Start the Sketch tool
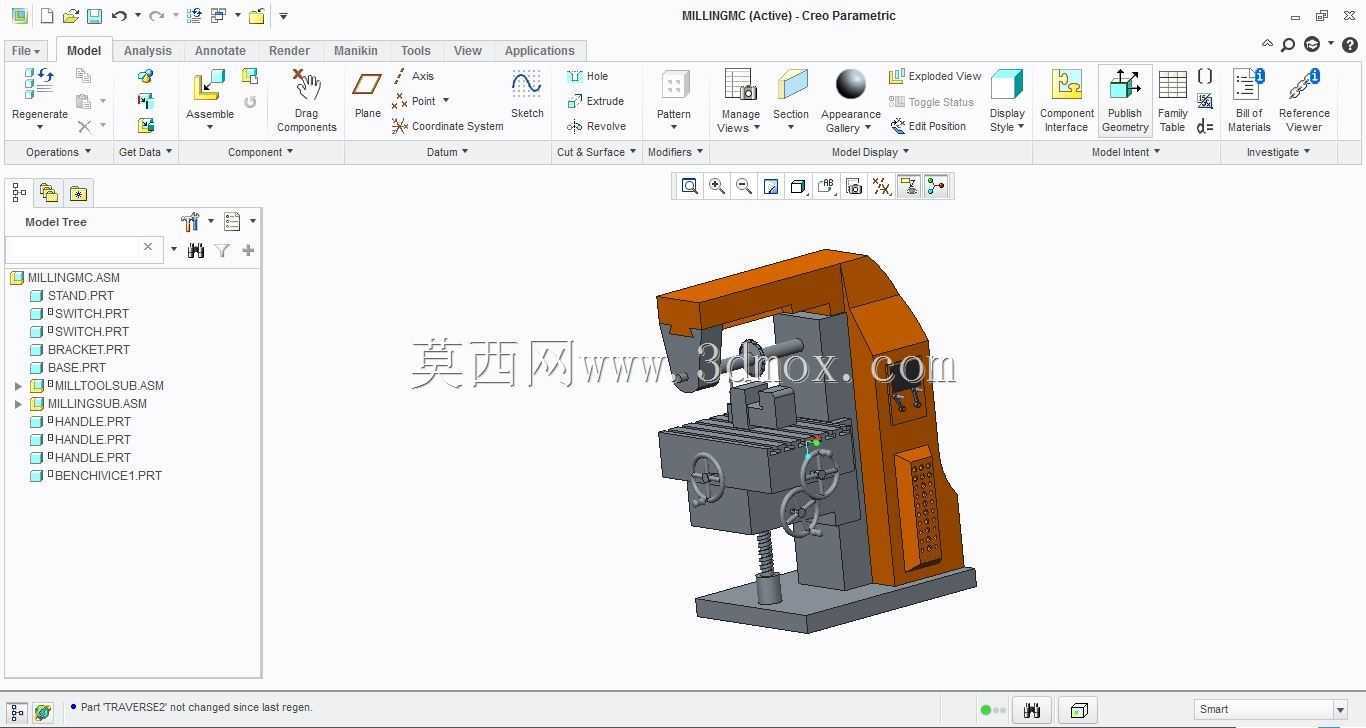This screenshot has width=1366, height=728. [x=527, y=94]
